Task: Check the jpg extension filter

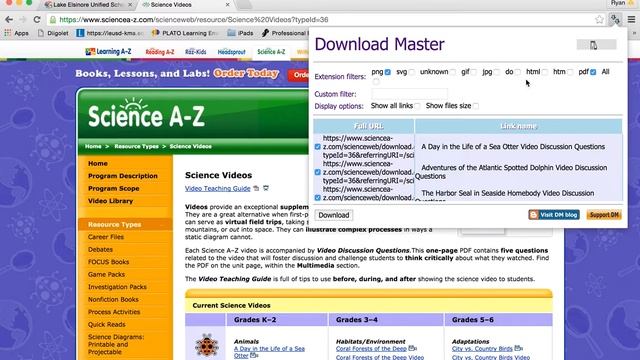Action: coord(497,72)
